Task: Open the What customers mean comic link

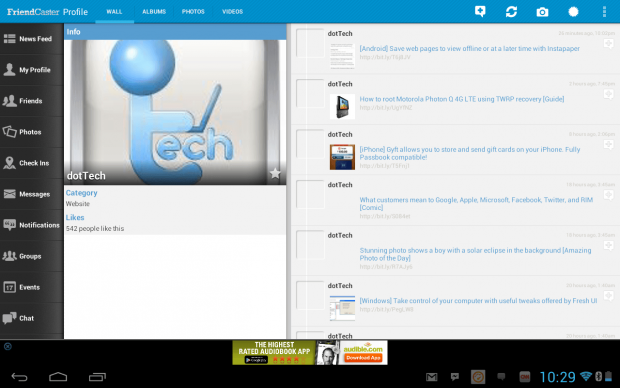Action: (x=476, y=204)
